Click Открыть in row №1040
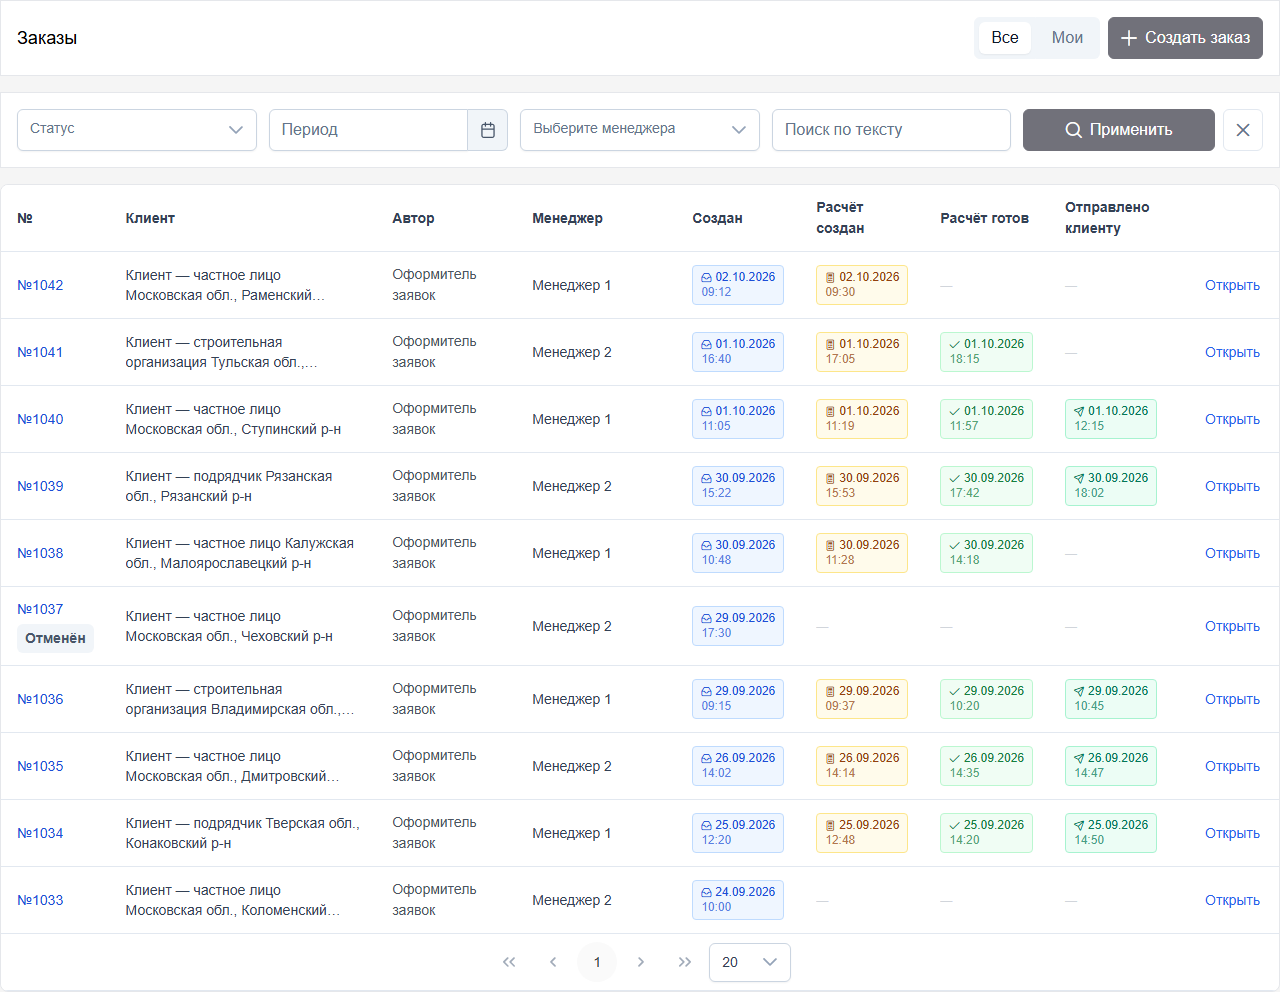Screen dimensions: 1280x992 coord(1232,419)
